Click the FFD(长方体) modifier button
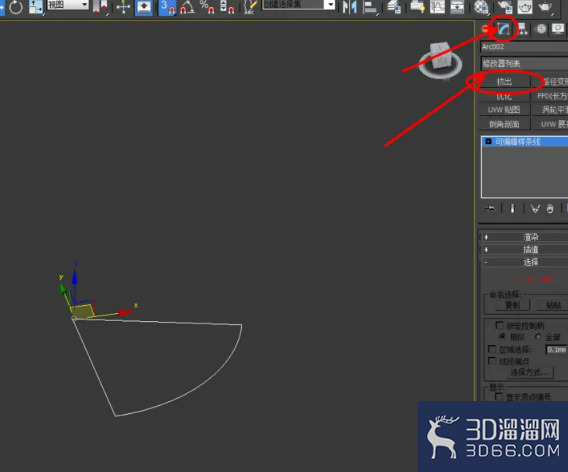Viewport: 568px width, 472px height. 550,96
